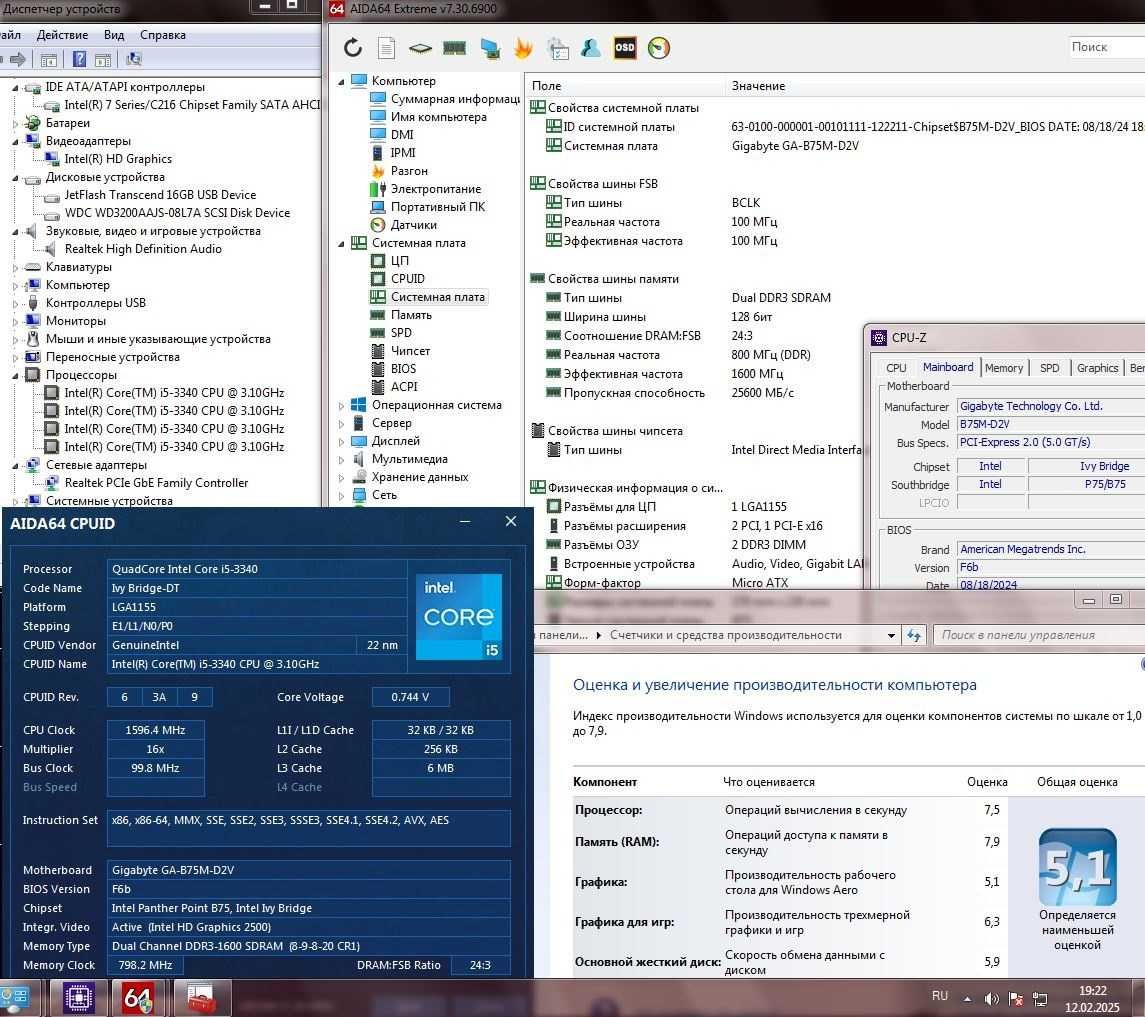This screenshot has height=1017, width=1145.
Task: Open the control panel address bar dropdown
Action: click(x=891, y=635)
